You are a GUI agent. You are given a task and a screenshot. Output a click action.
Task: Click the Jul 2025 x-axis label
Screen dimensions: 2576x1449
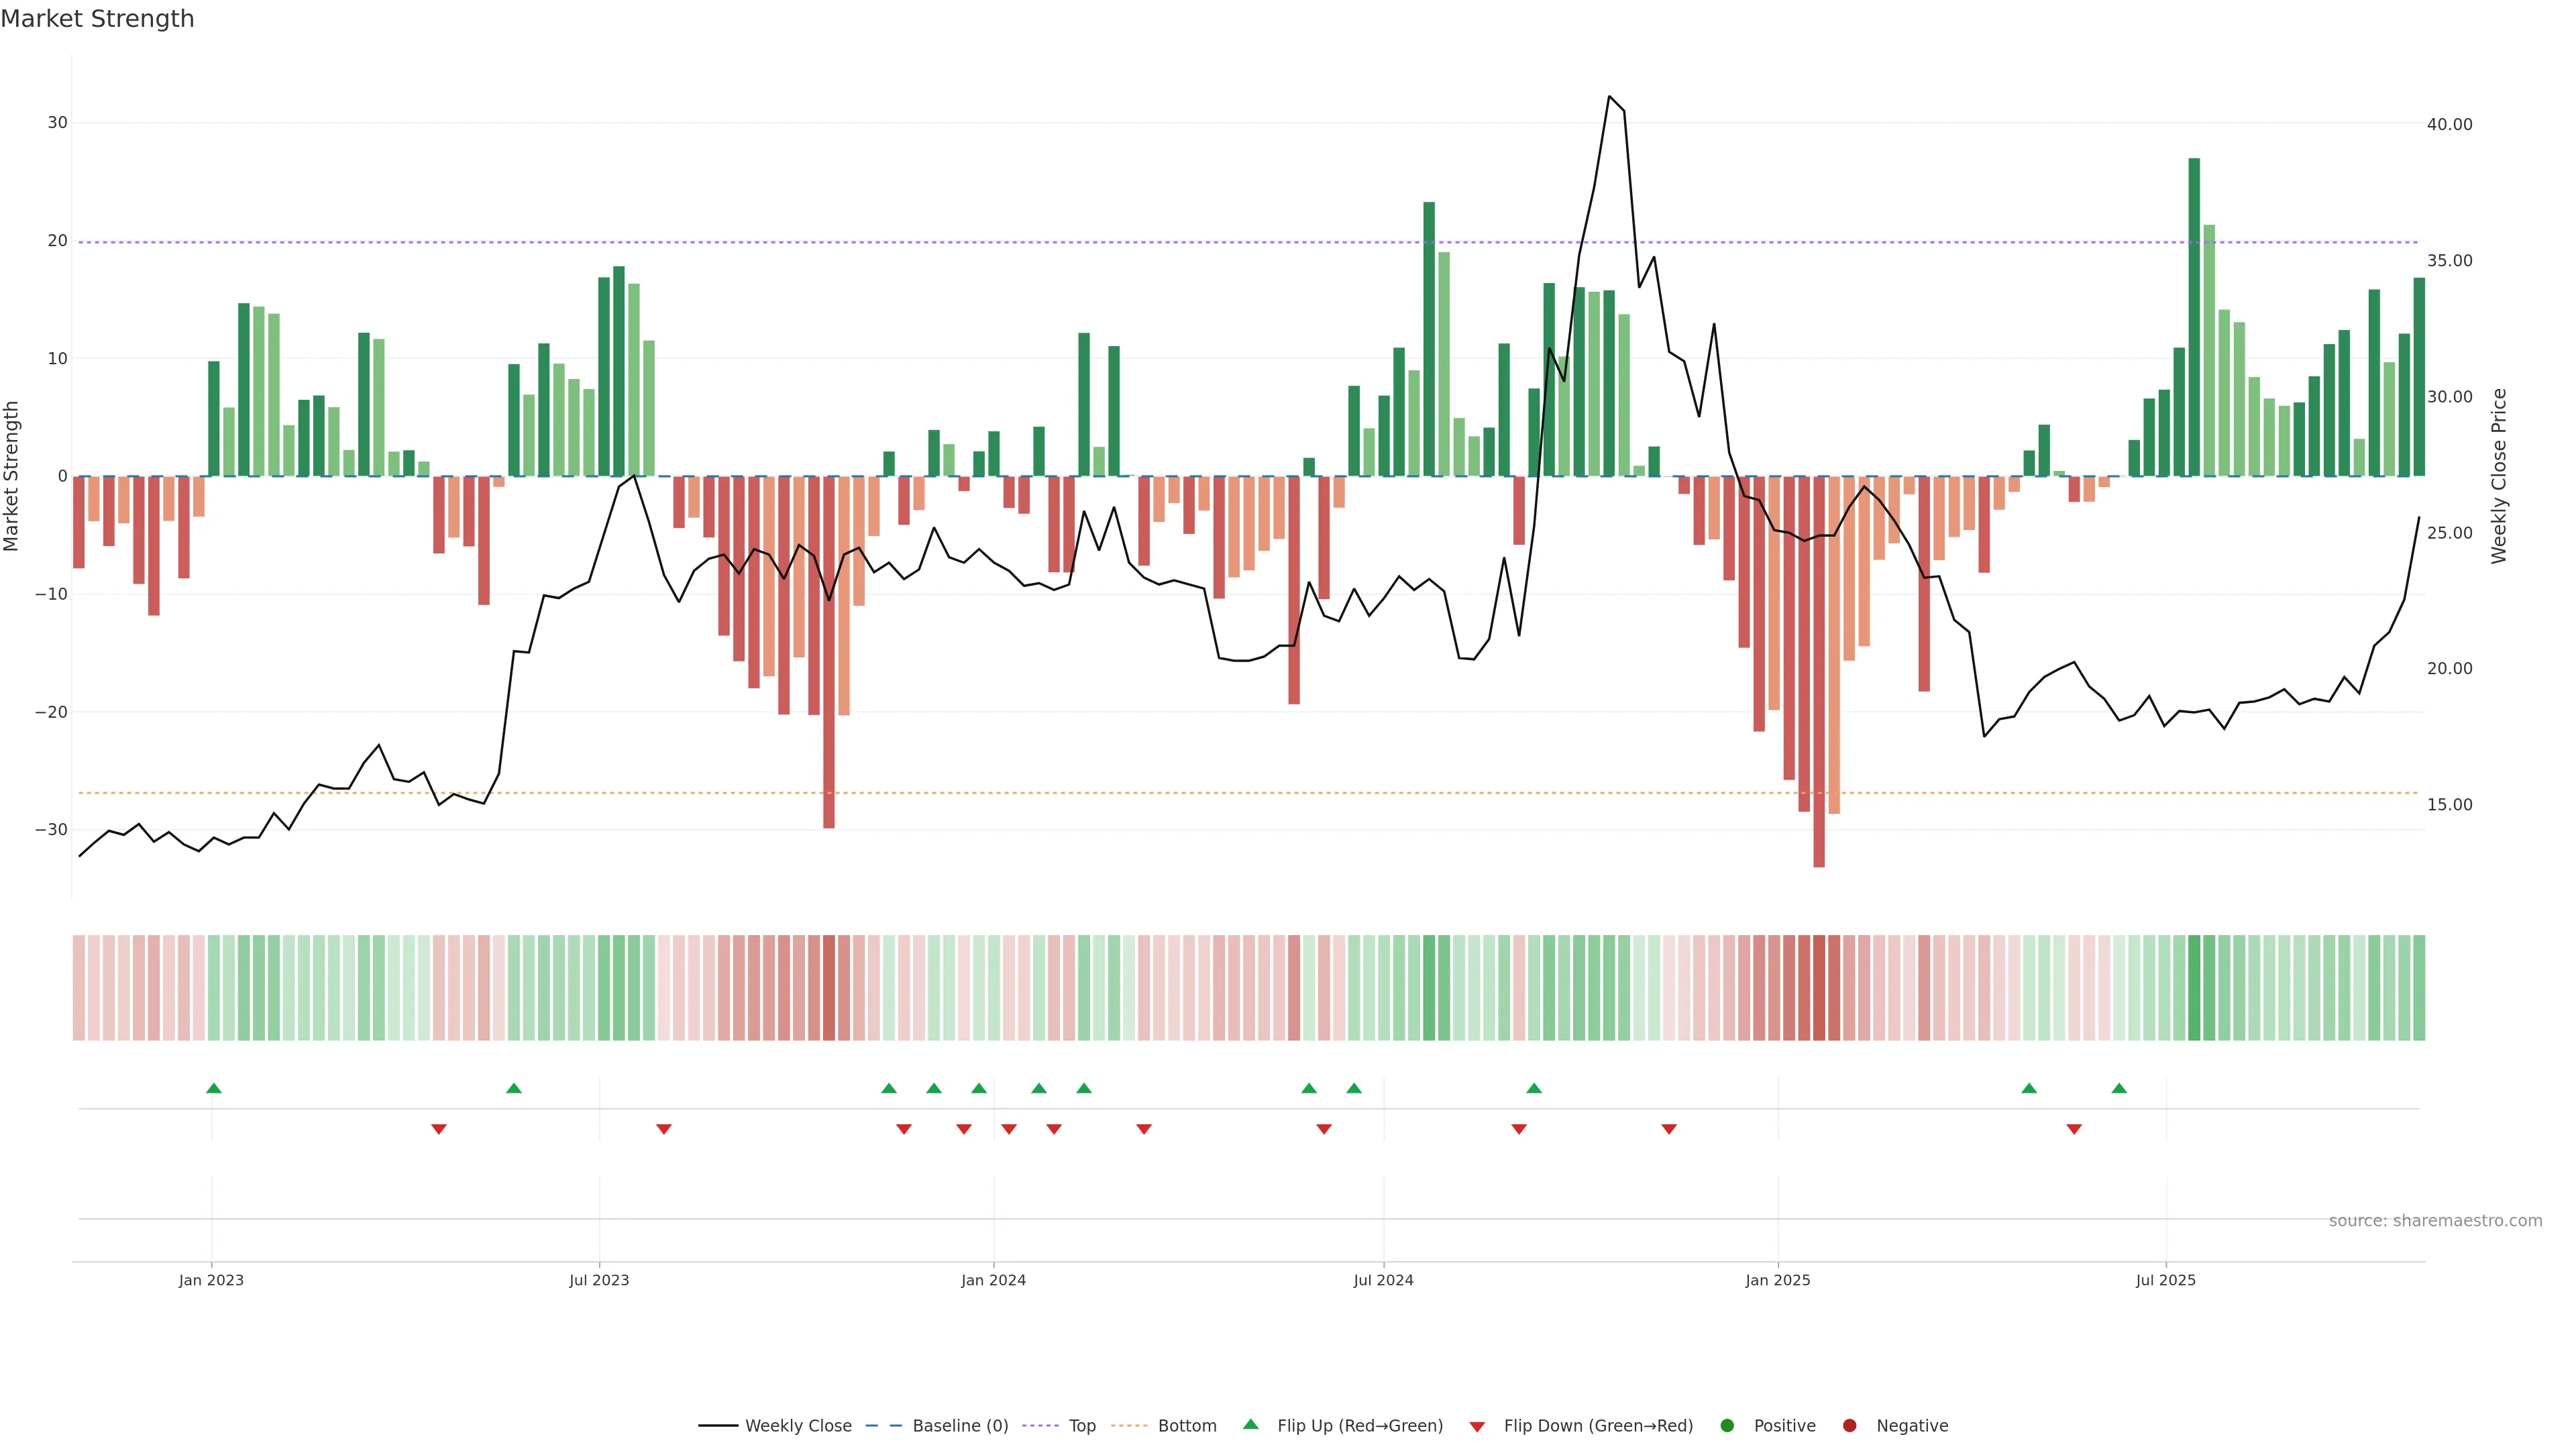2165,1280
